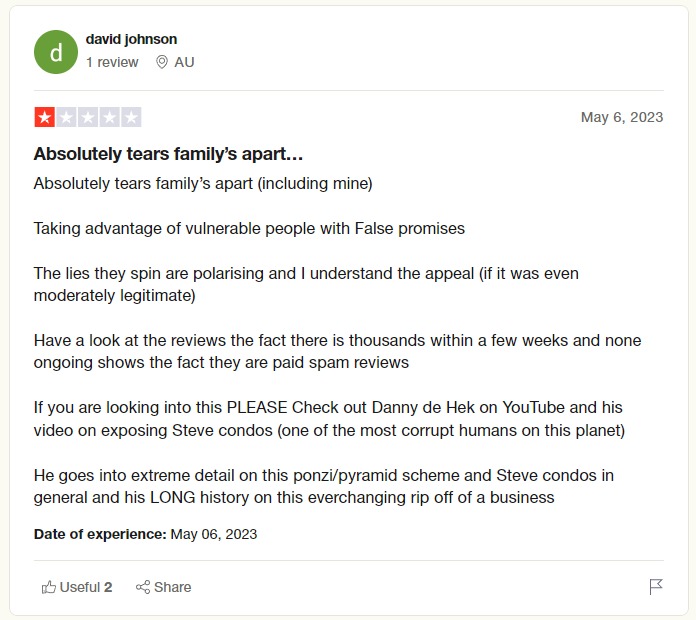Click the Share button label

(x=173, y=587)
